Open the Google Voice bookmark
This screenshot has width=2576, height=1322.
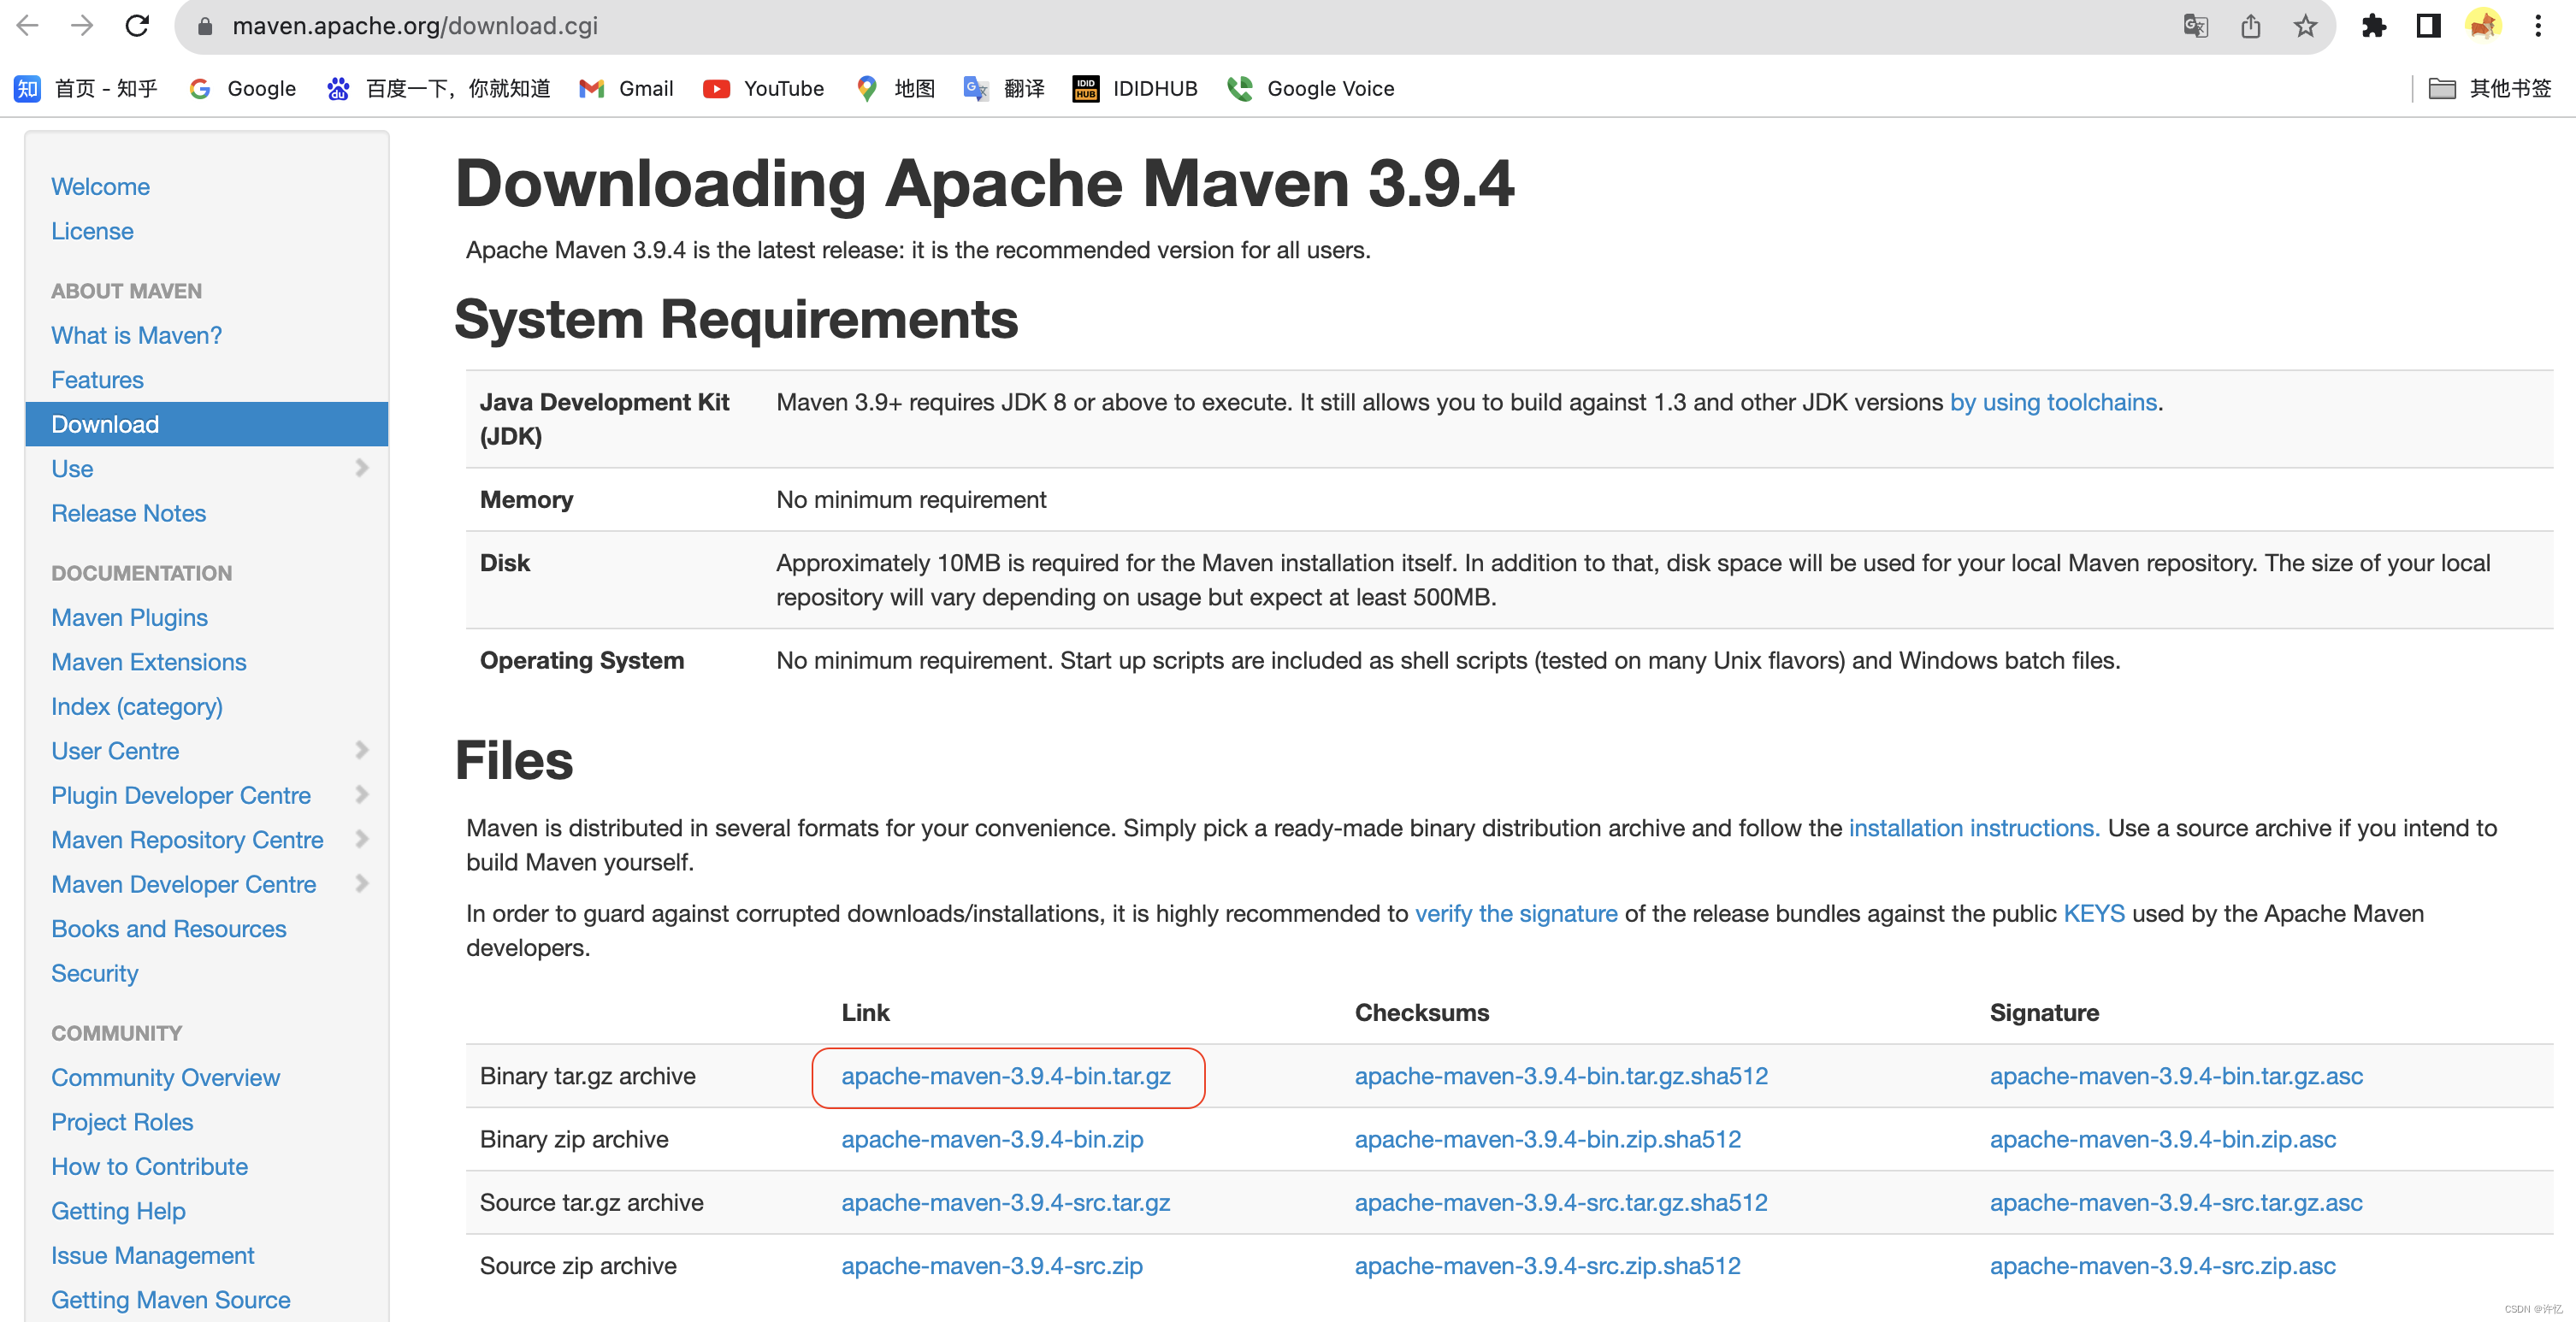(1311, 89)
